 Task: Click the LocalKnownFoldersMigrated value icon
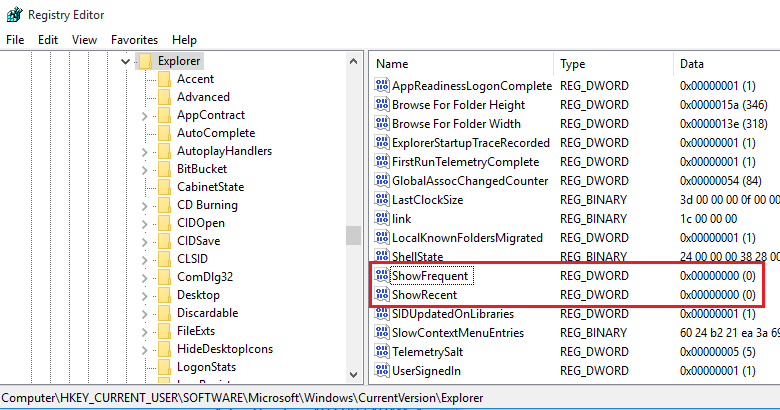click(x=382, y=238)
